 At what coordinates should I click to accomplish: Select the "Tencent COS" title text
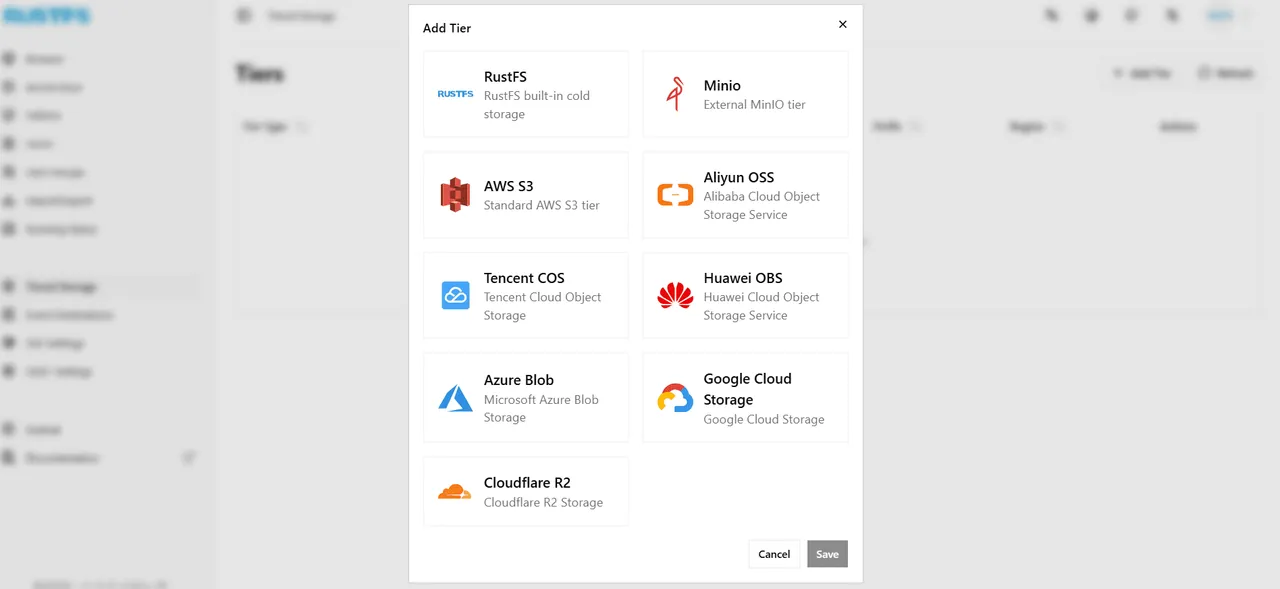(x=524, y=278)
